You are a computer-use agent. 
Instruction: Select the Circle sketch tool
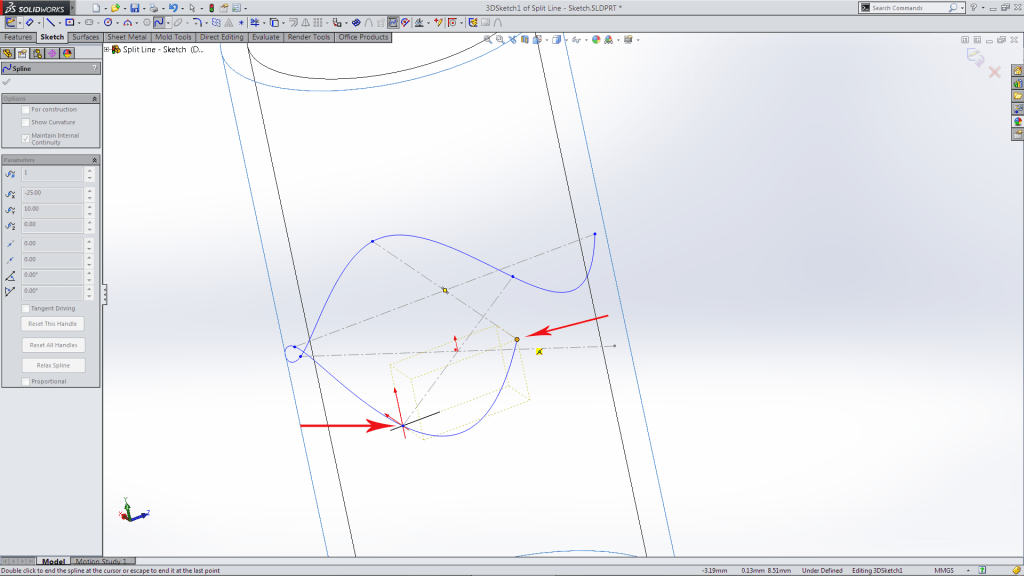107,21
